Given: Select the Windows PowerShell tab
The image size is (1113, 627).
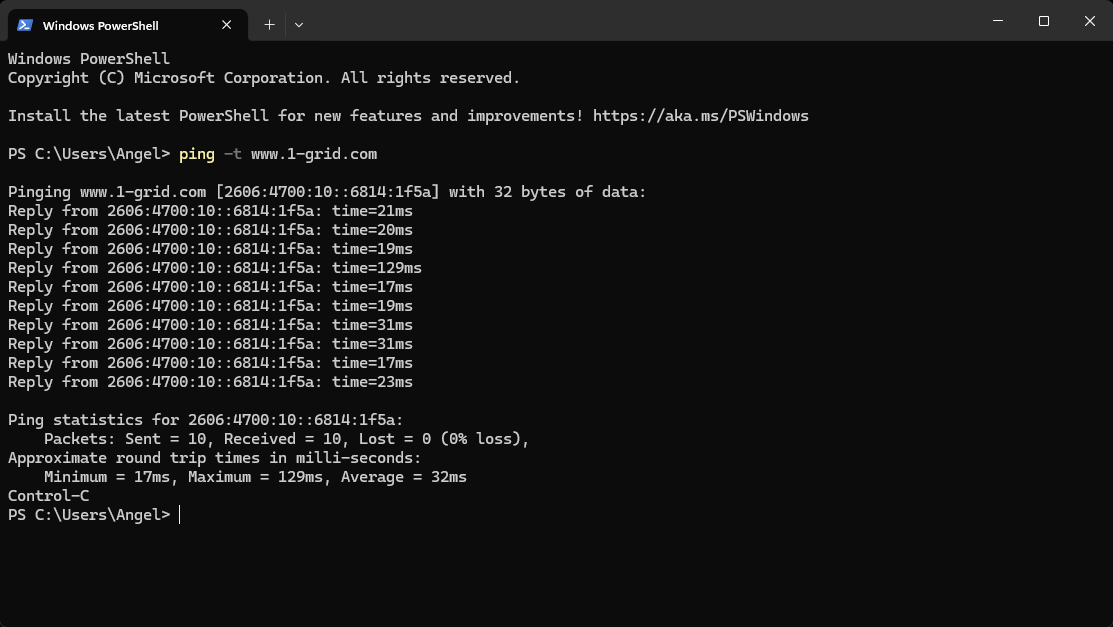Looking at the screenshot, I should click(110, 25).
